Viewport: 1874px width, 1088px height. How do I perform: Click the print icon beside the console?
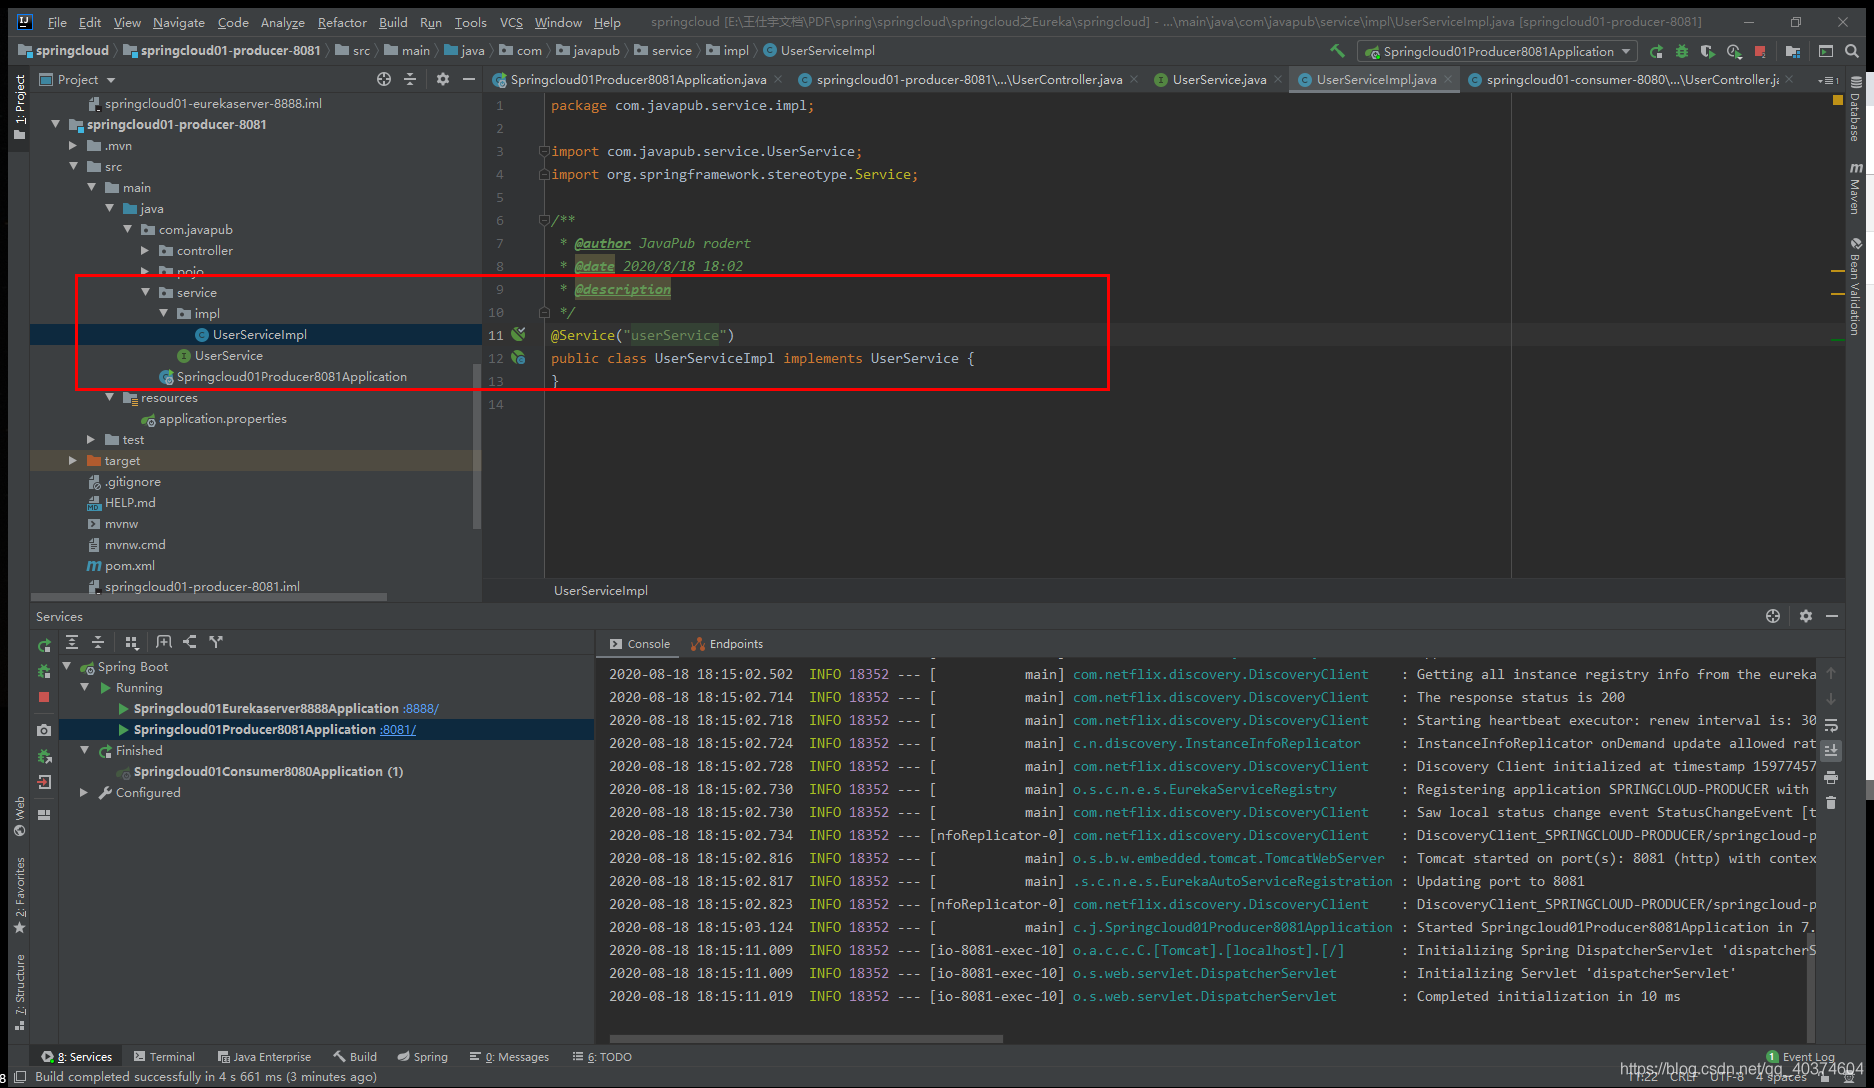tap(1831, 777)
